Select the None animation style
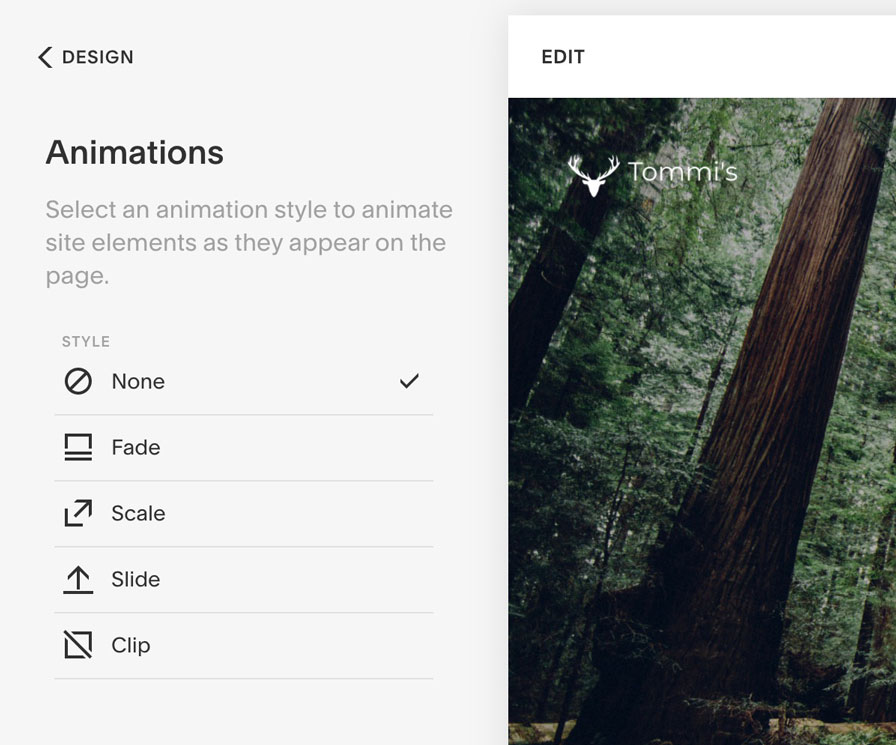Screen dimensions: 896x745 click(244, 382)
